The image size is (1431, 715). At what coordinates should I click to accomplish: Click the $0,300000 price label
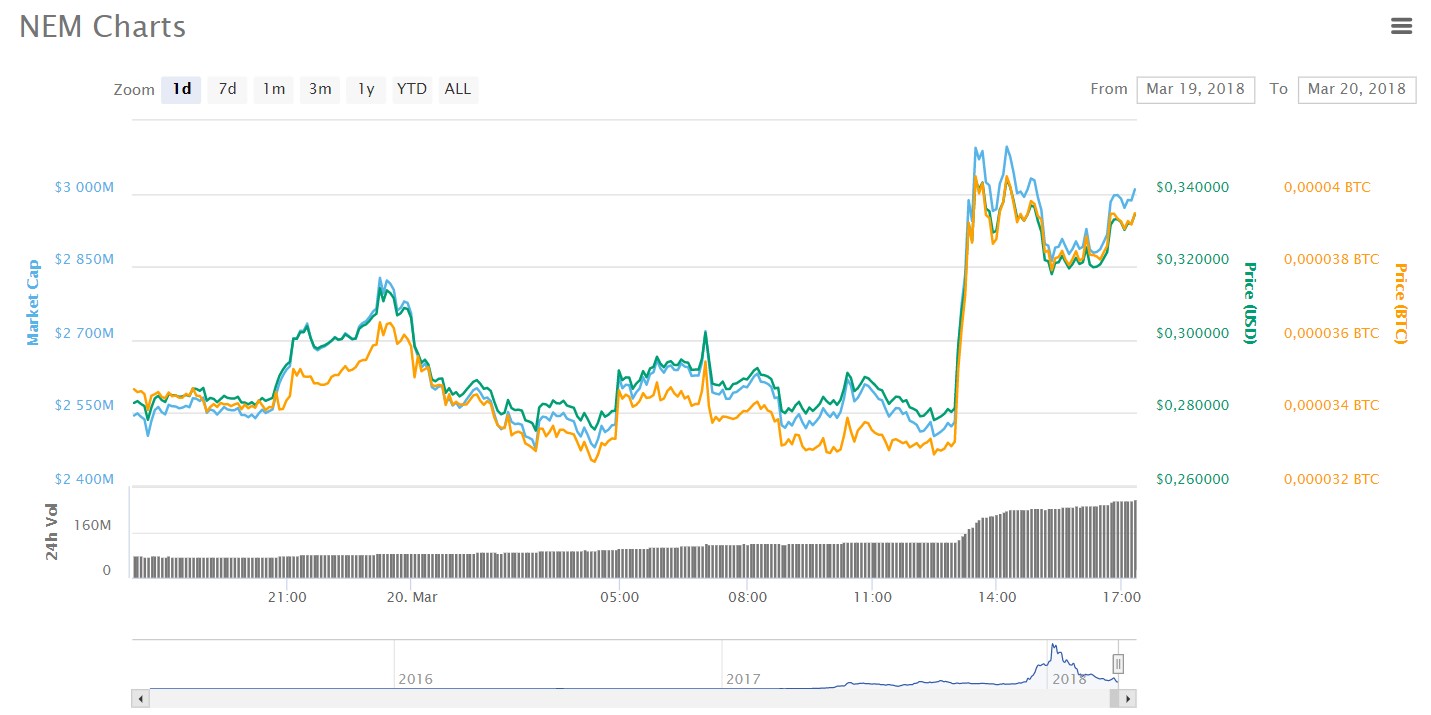[x=1193, y=333]
